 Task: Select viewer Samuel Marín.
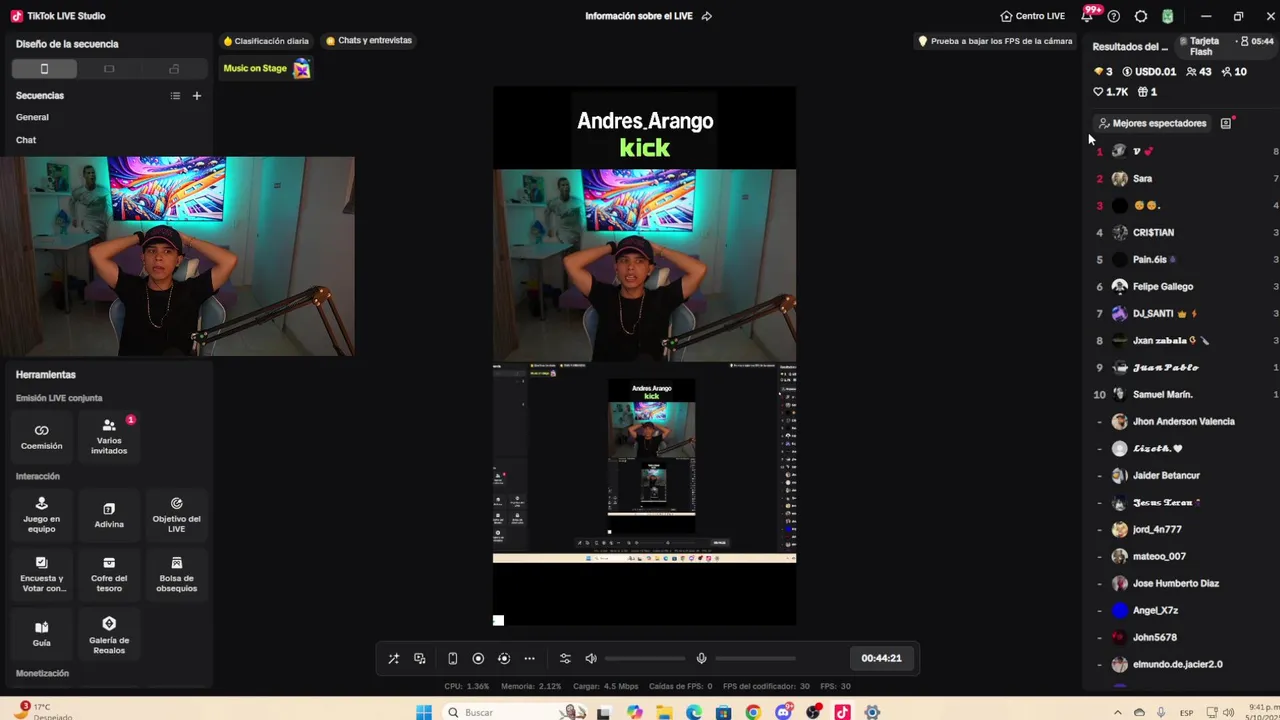click(x=1162, y=395)
